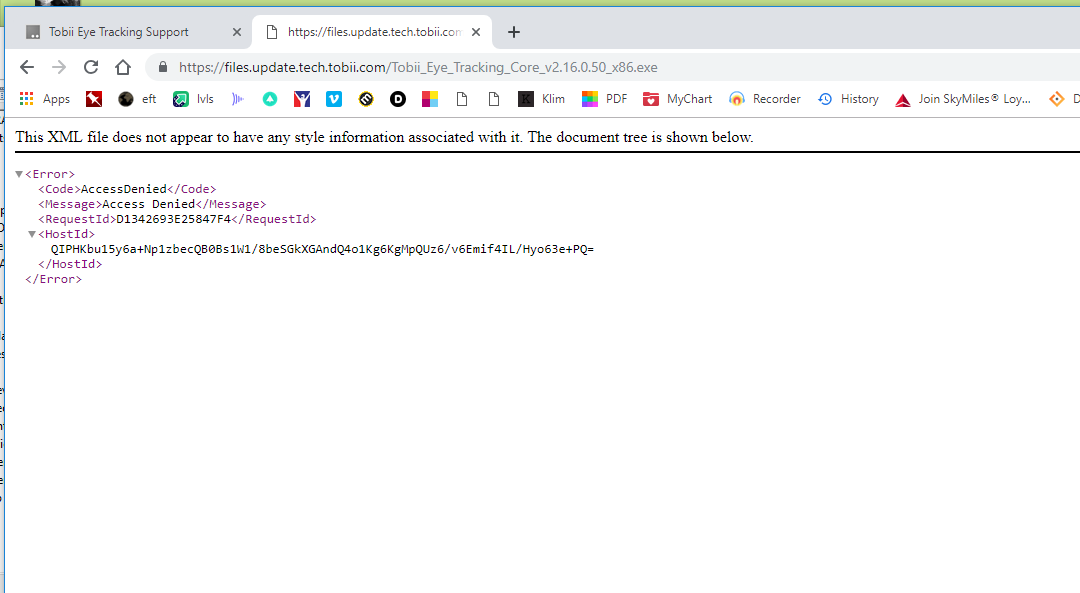Open the eft bookmark
The width and height of the screenshot is (1080, 593).
coord(137,99)
